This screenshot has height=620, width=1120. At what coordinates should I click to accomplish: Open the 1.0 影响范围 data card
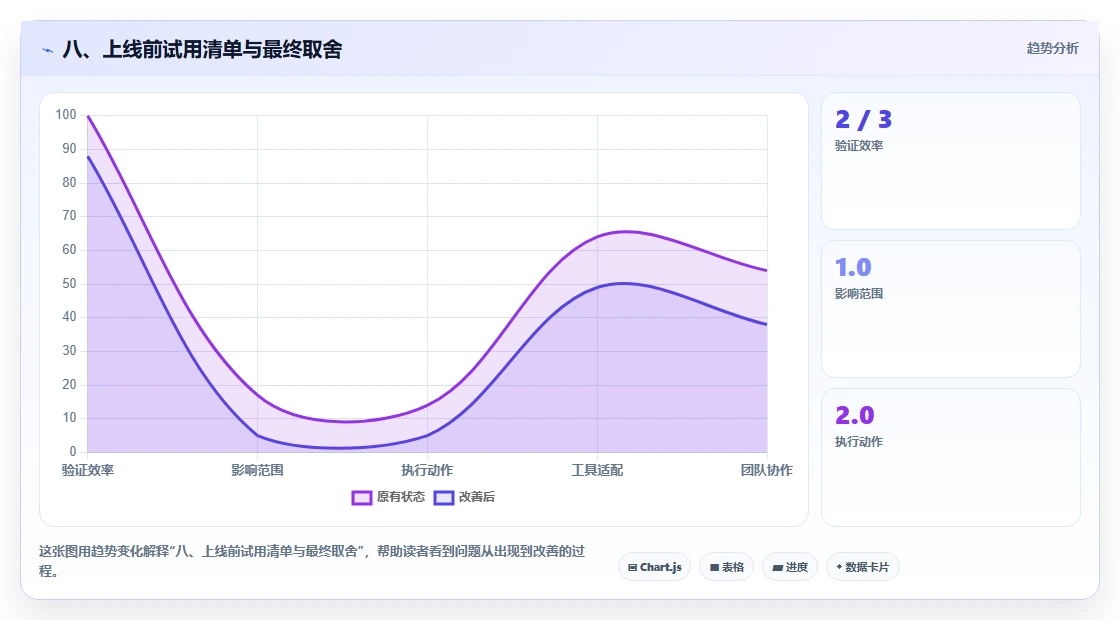pyautogui.click(x=951, y=309)
